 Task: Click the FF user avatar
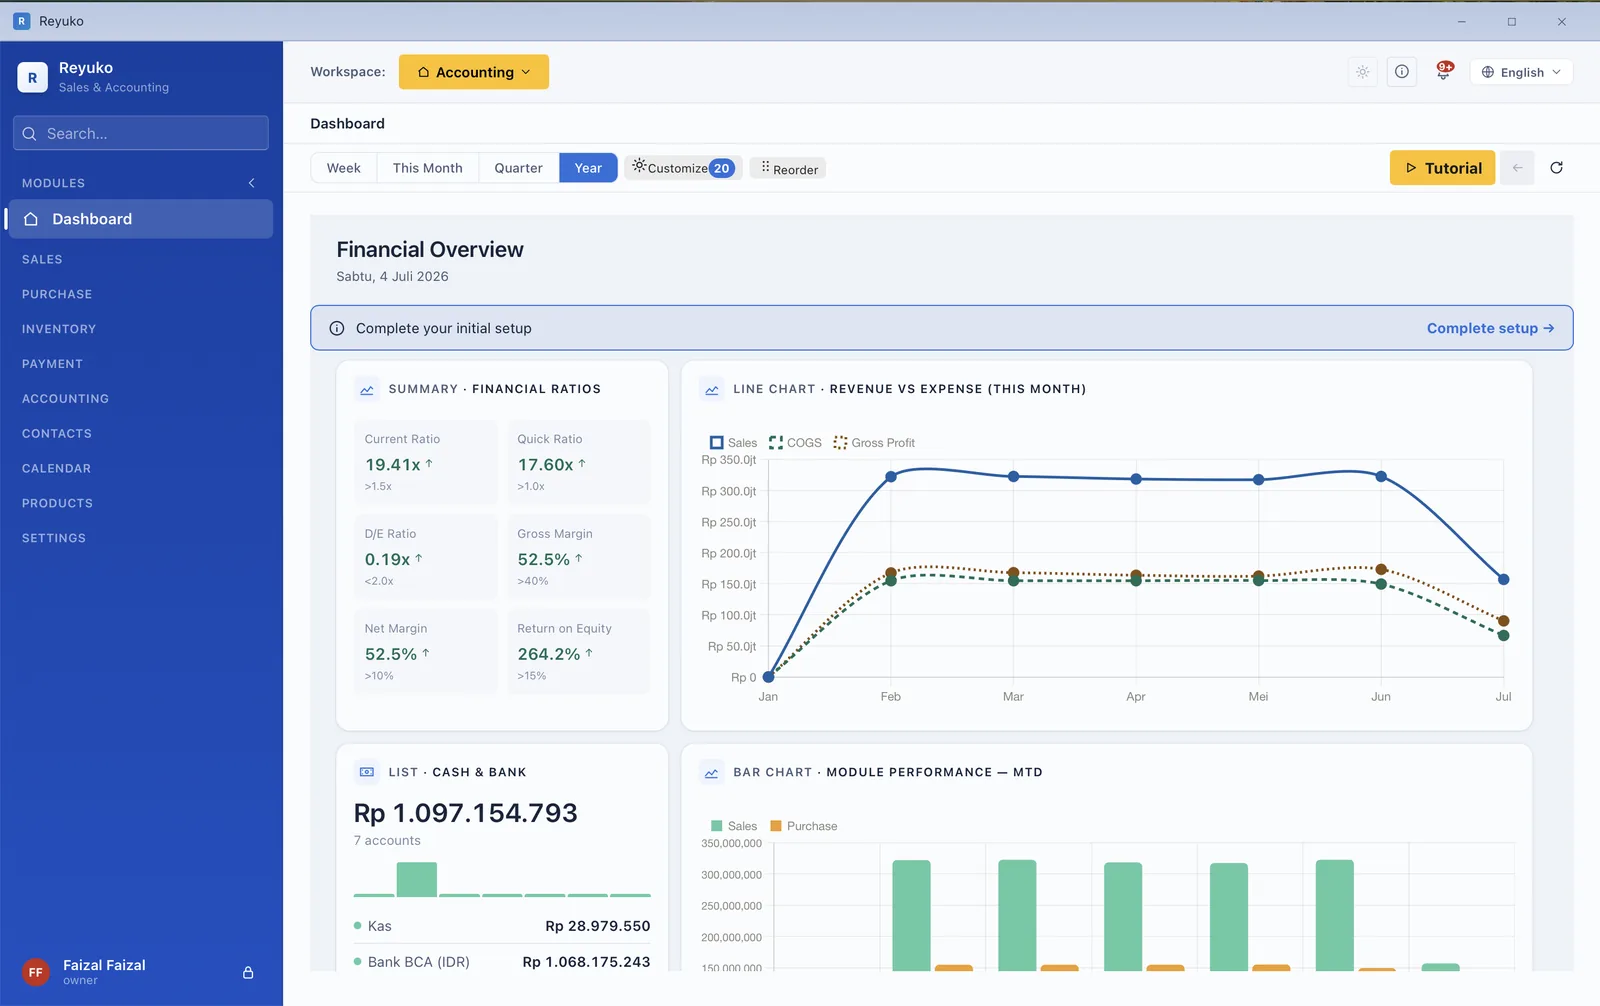coord(36,972)
